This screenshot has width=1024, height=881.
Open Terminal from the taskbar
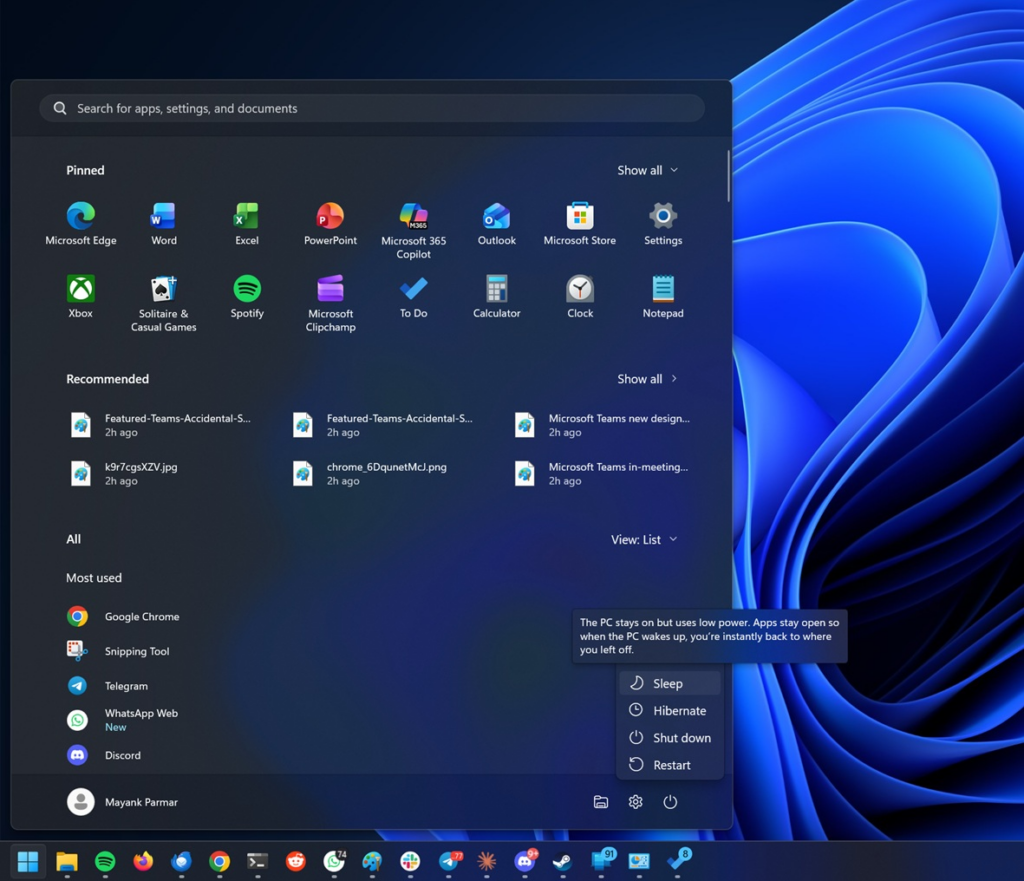(257, 861)
